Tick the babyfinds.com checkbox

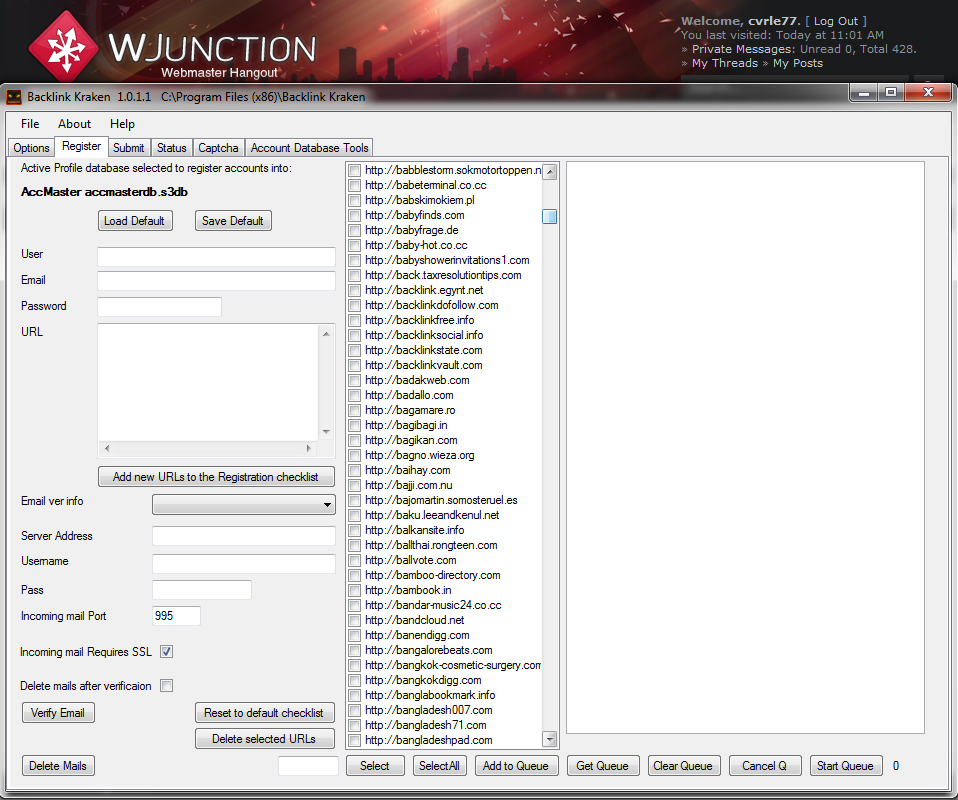354,215
